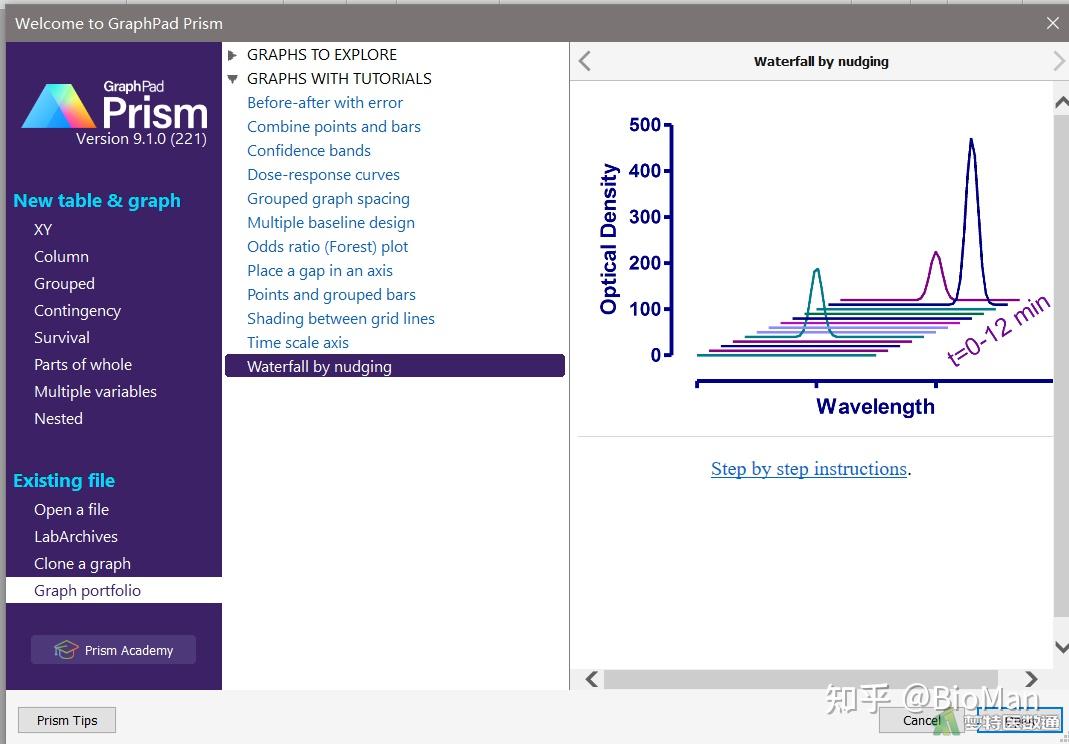Image resolution: width=1069 pixels, height=744 pixels.
Task: Select the Survival table type
Action: click(62, 338)
